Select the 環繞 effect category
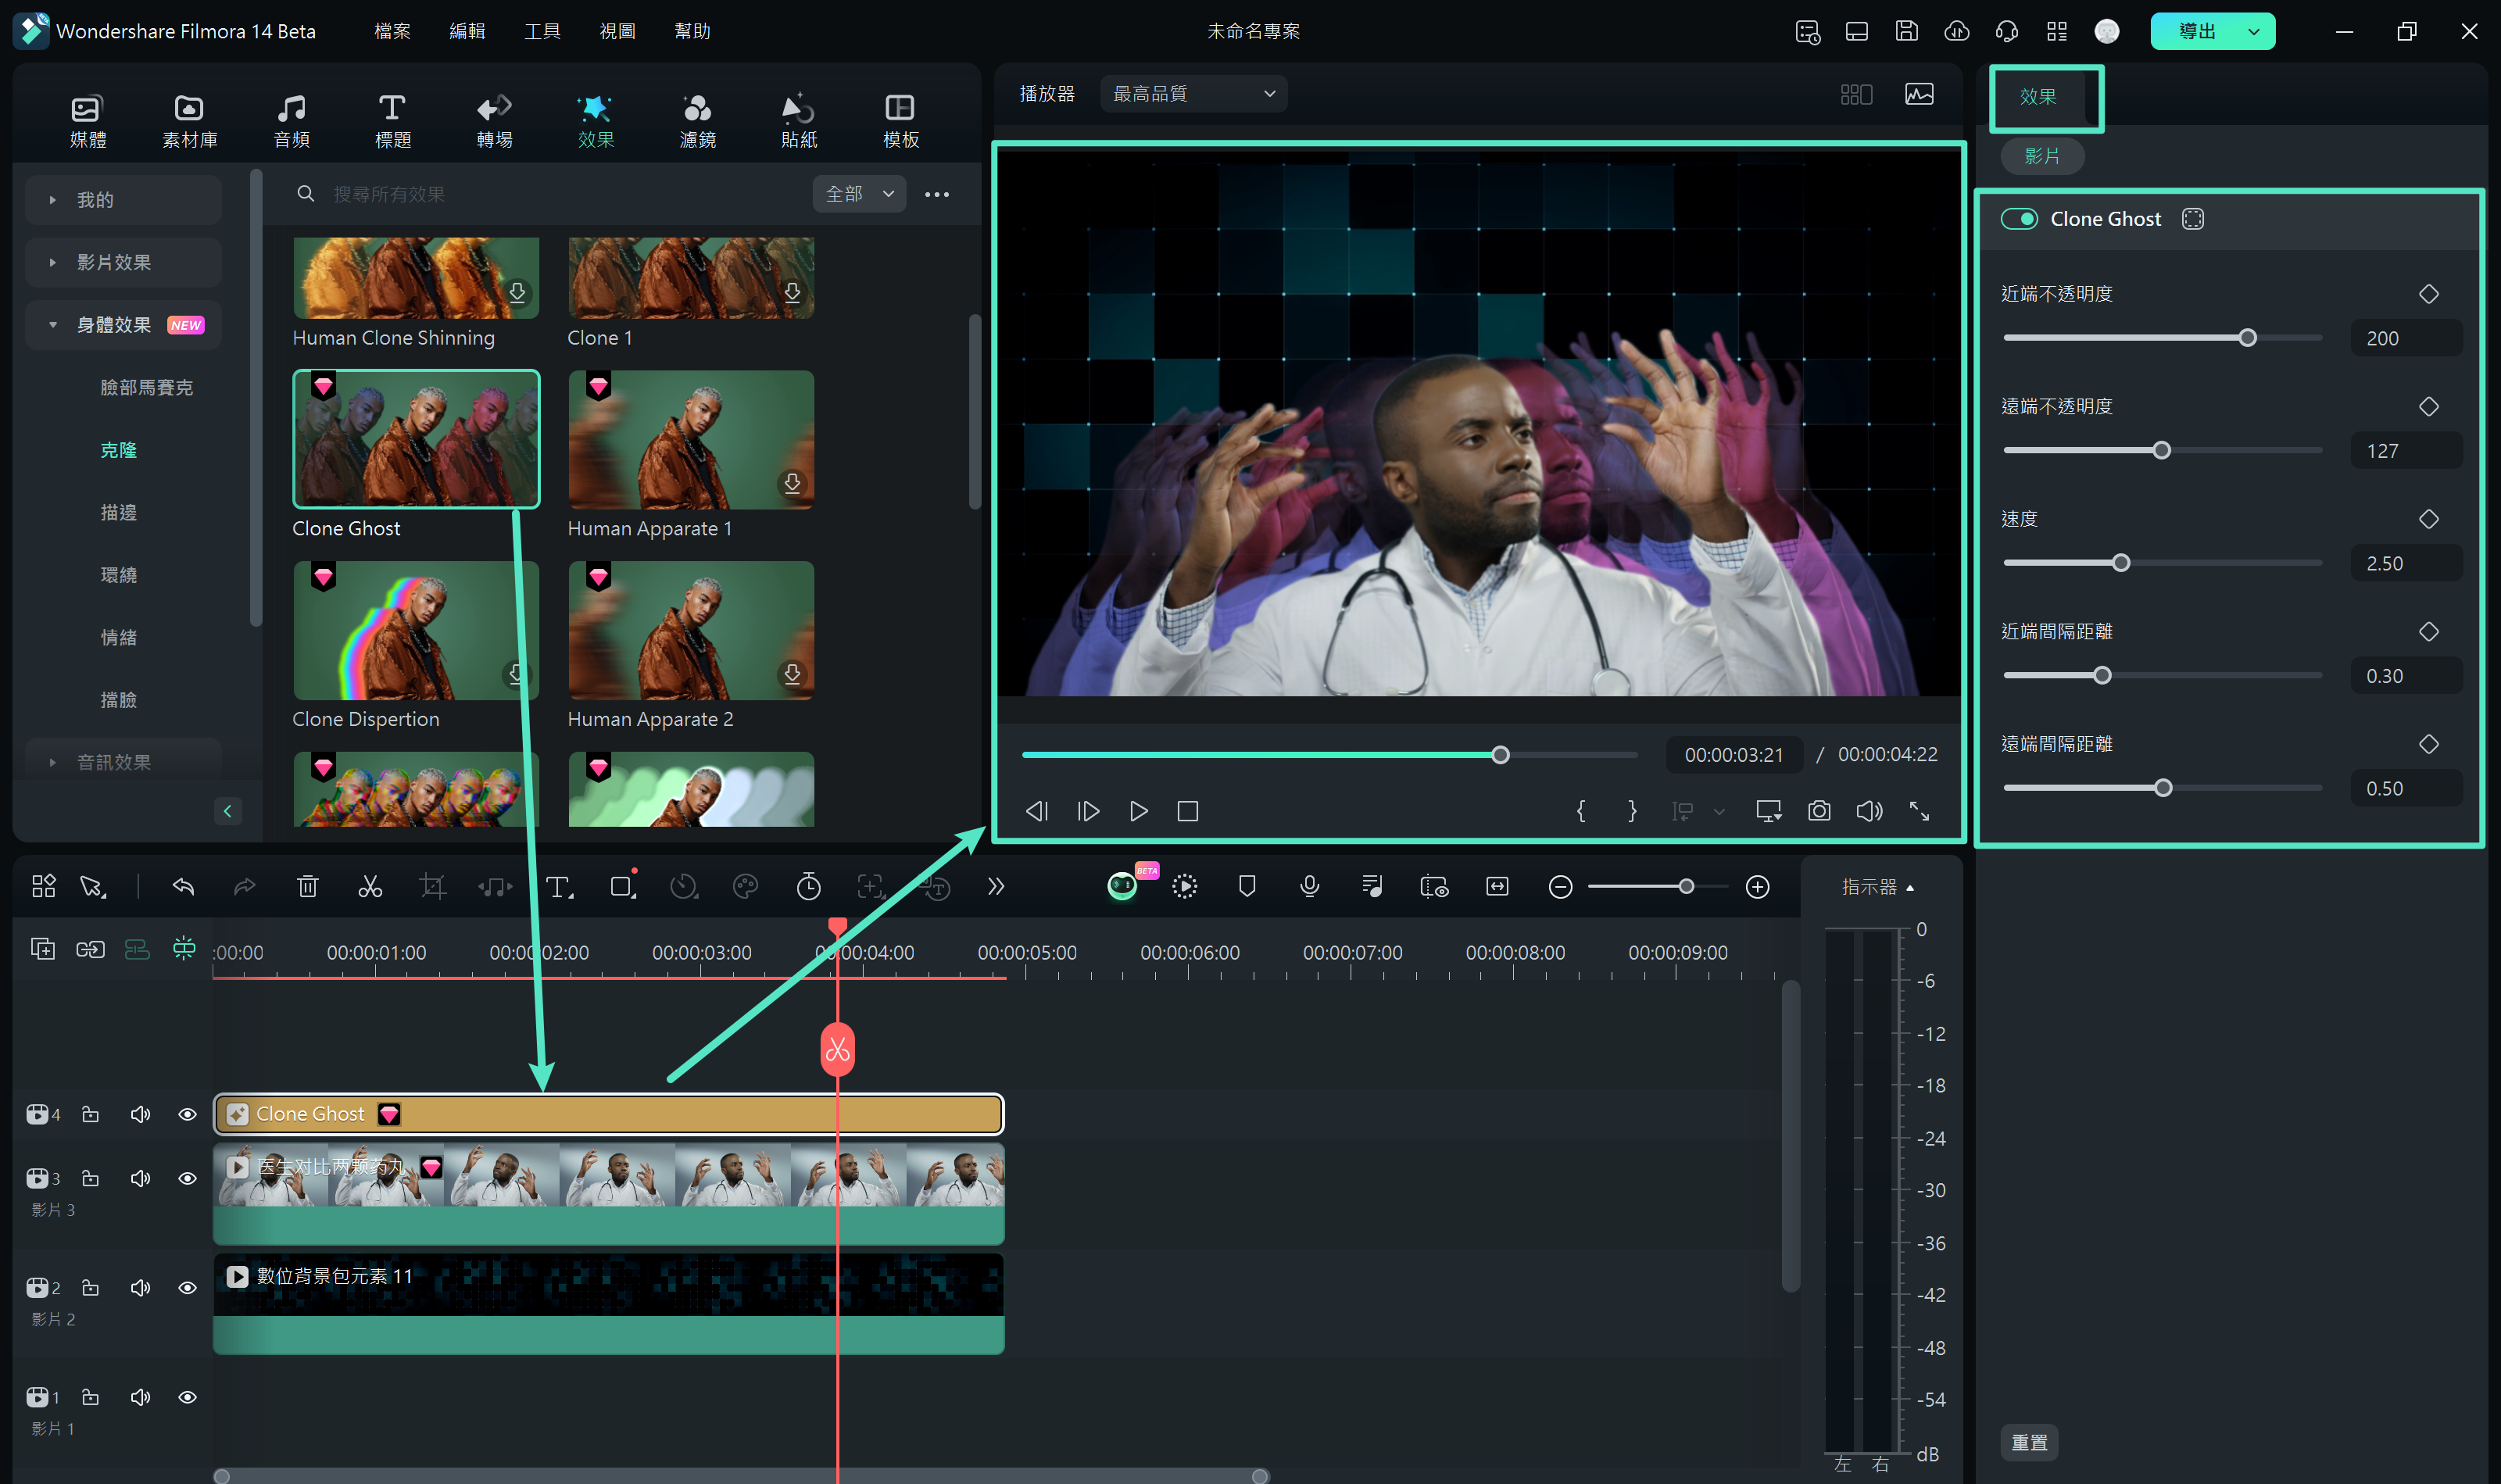The image size is (2501, 1484). 119,575
